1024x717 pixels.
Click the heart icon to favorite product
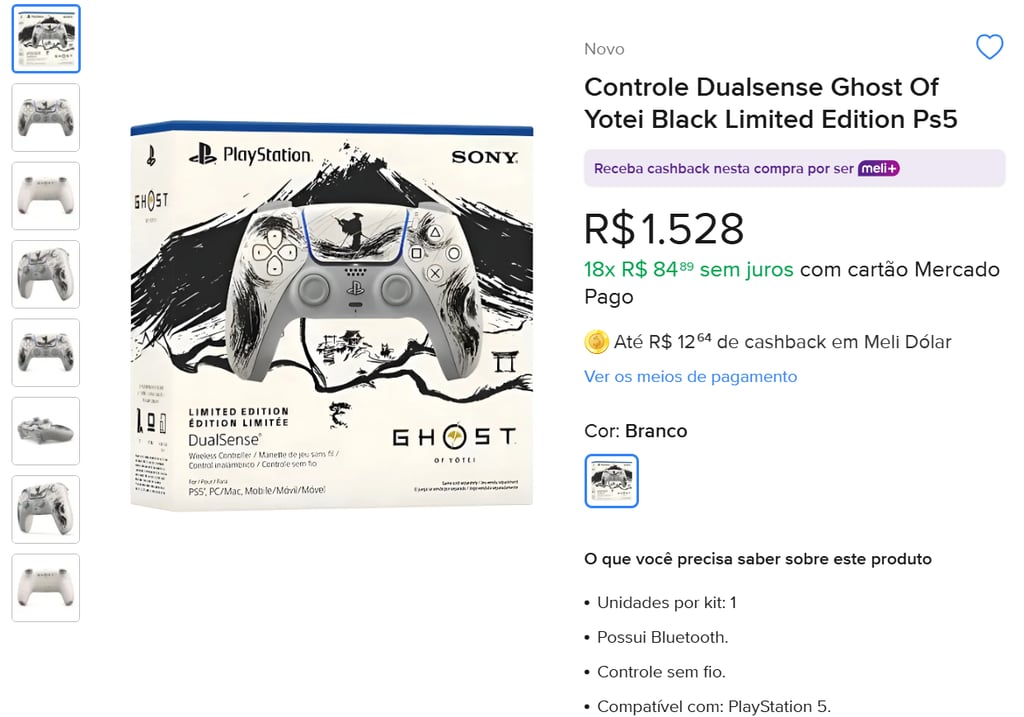pyautogui.click(x=990, y=47)
